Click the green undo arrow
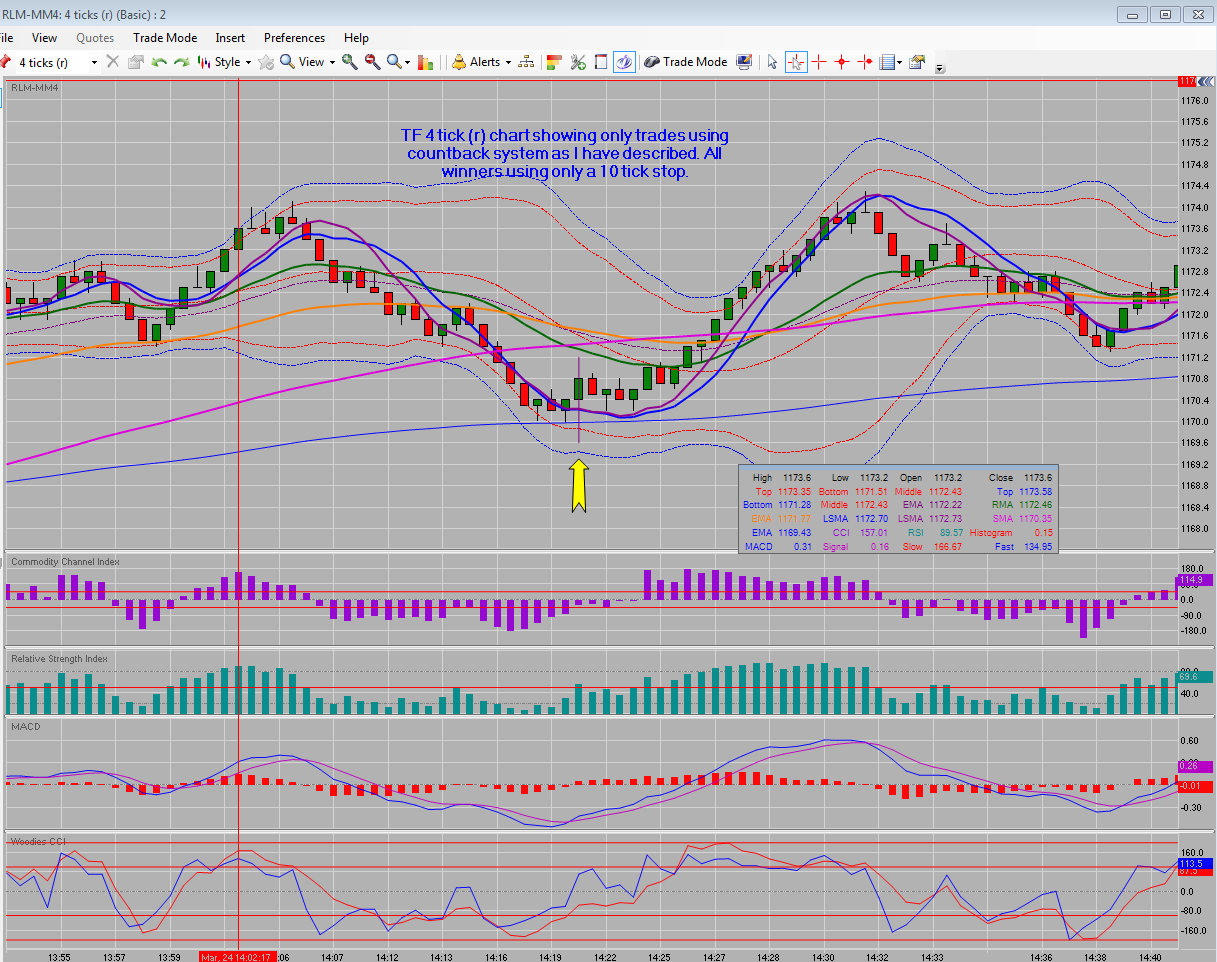1217x962 pixels. pos(159,62)
